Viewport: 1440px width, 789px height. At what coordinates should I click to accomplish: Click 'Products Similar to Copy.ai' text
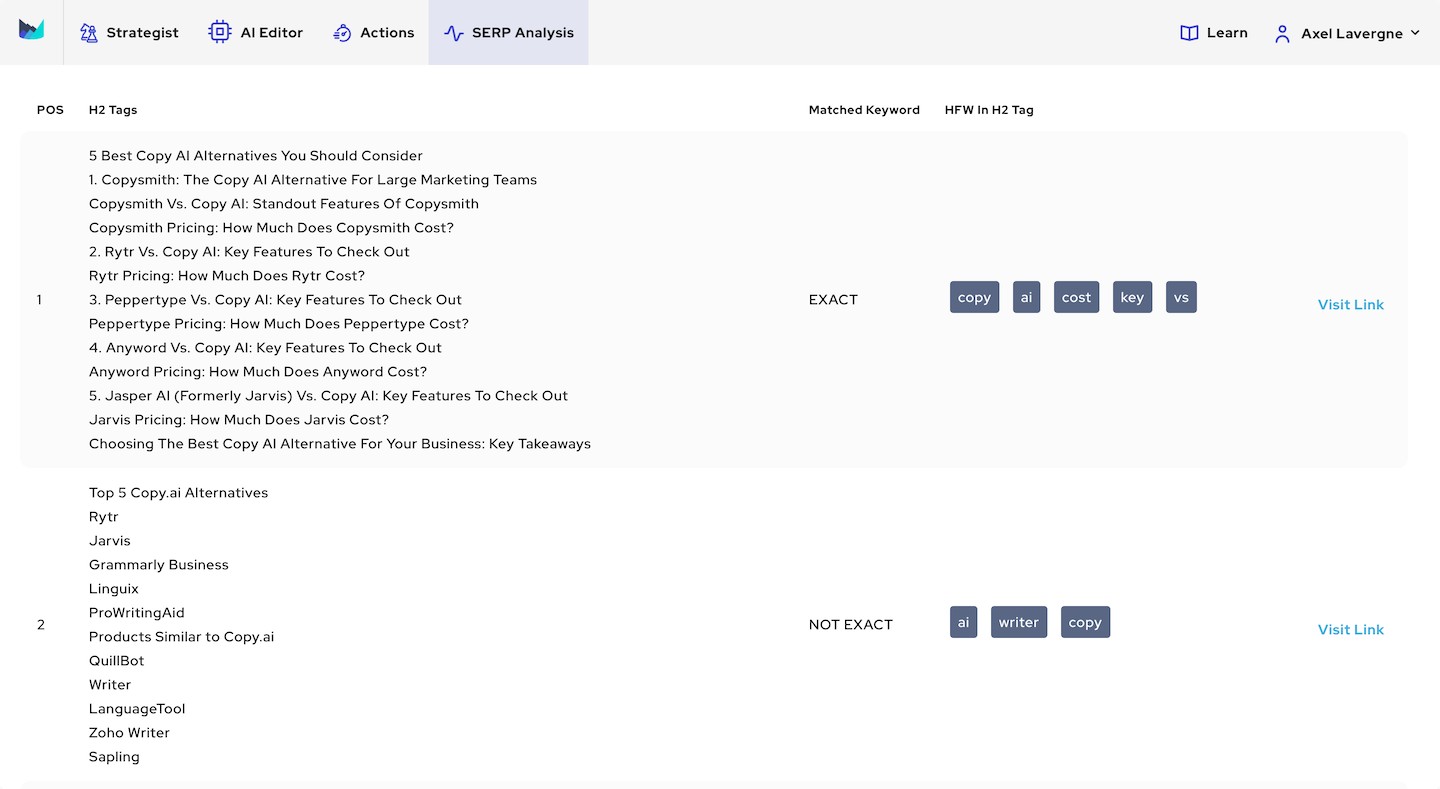coord(182,637)
